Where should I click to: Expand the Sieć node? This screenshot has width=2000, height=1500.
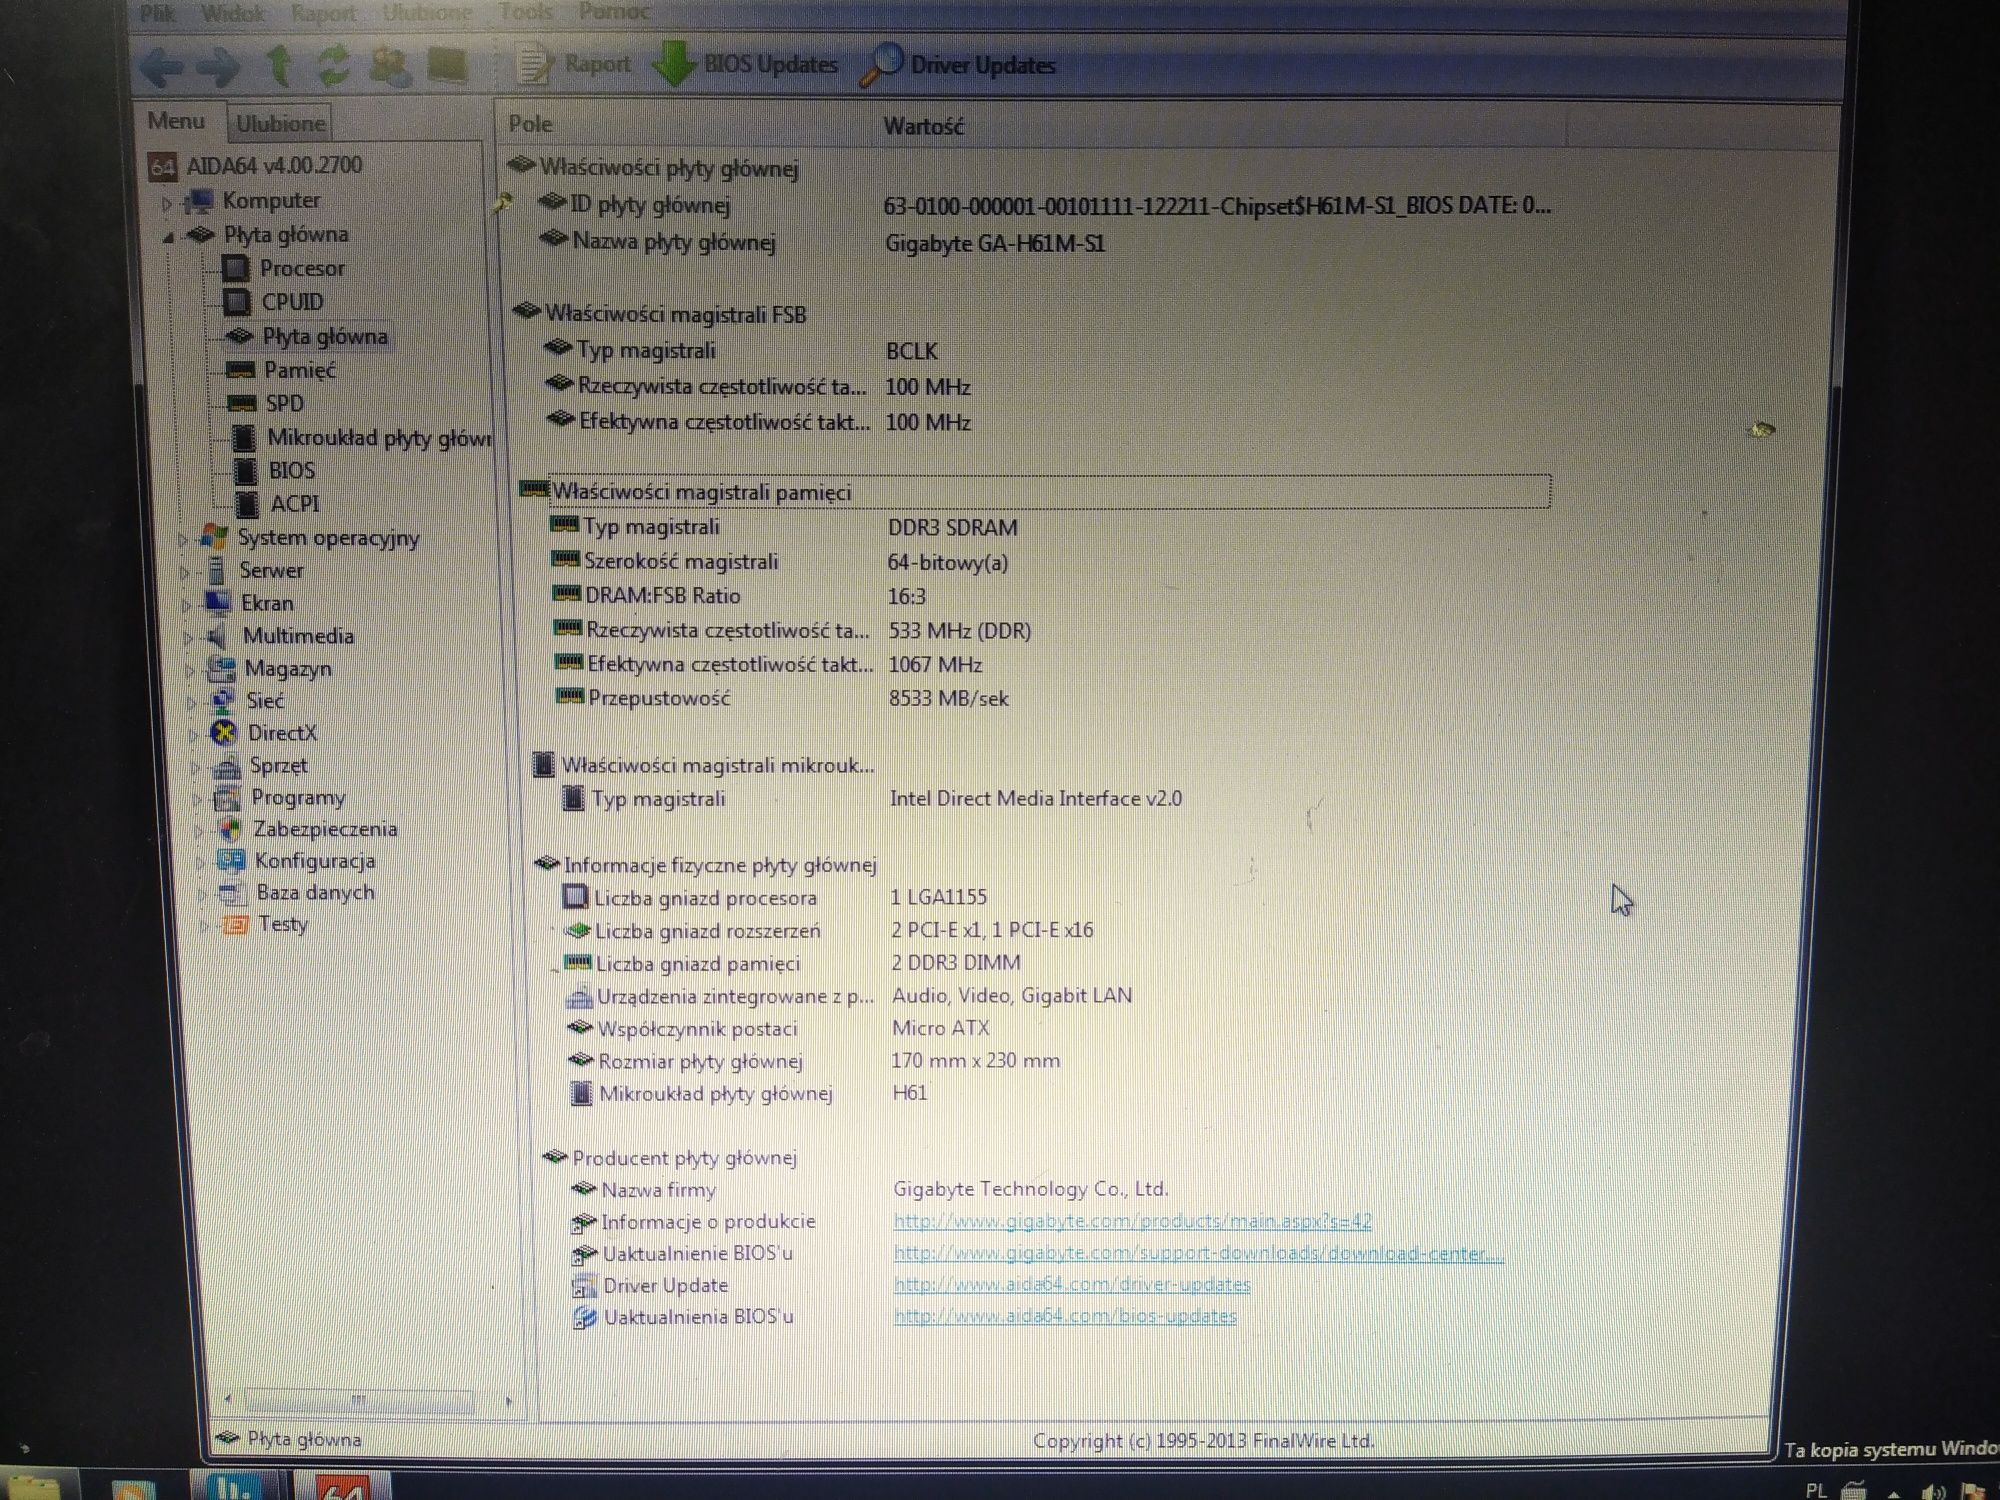(x=191, y=703)
